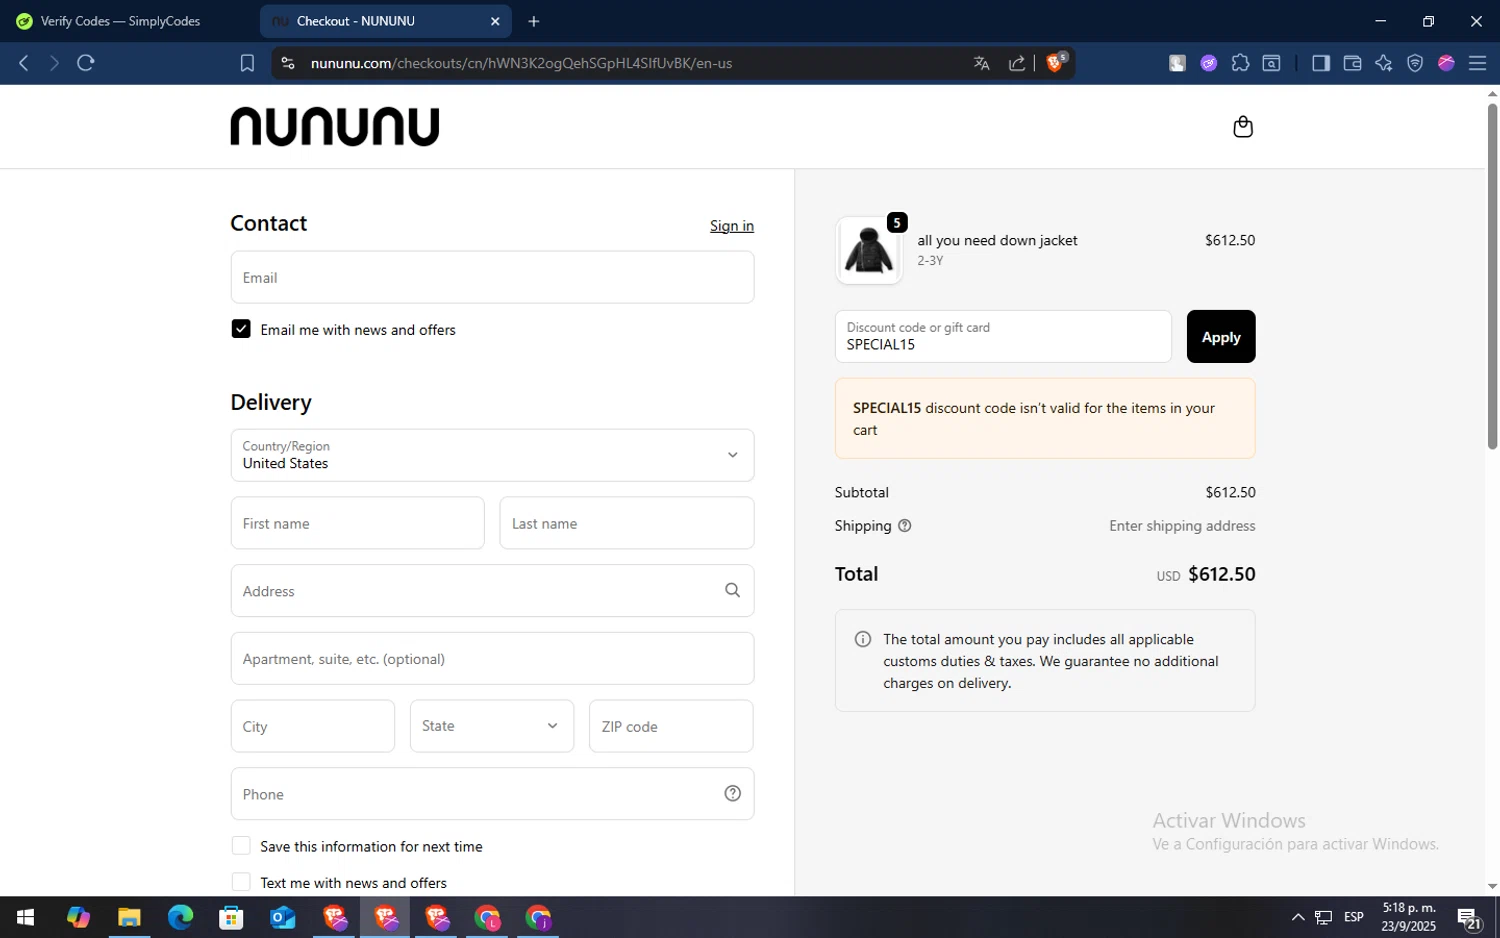Open the Brave VPN shield icon

[1414, 63]
